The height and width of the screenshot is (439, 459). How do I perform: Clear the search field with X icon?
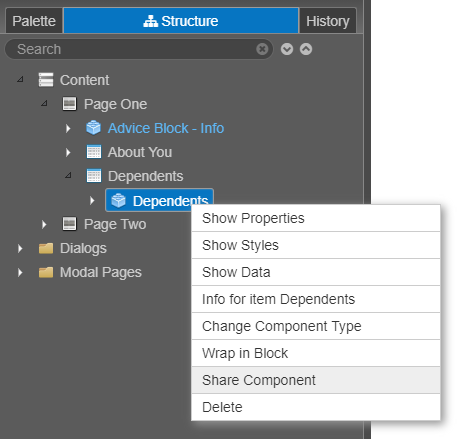tap(262, 49)
